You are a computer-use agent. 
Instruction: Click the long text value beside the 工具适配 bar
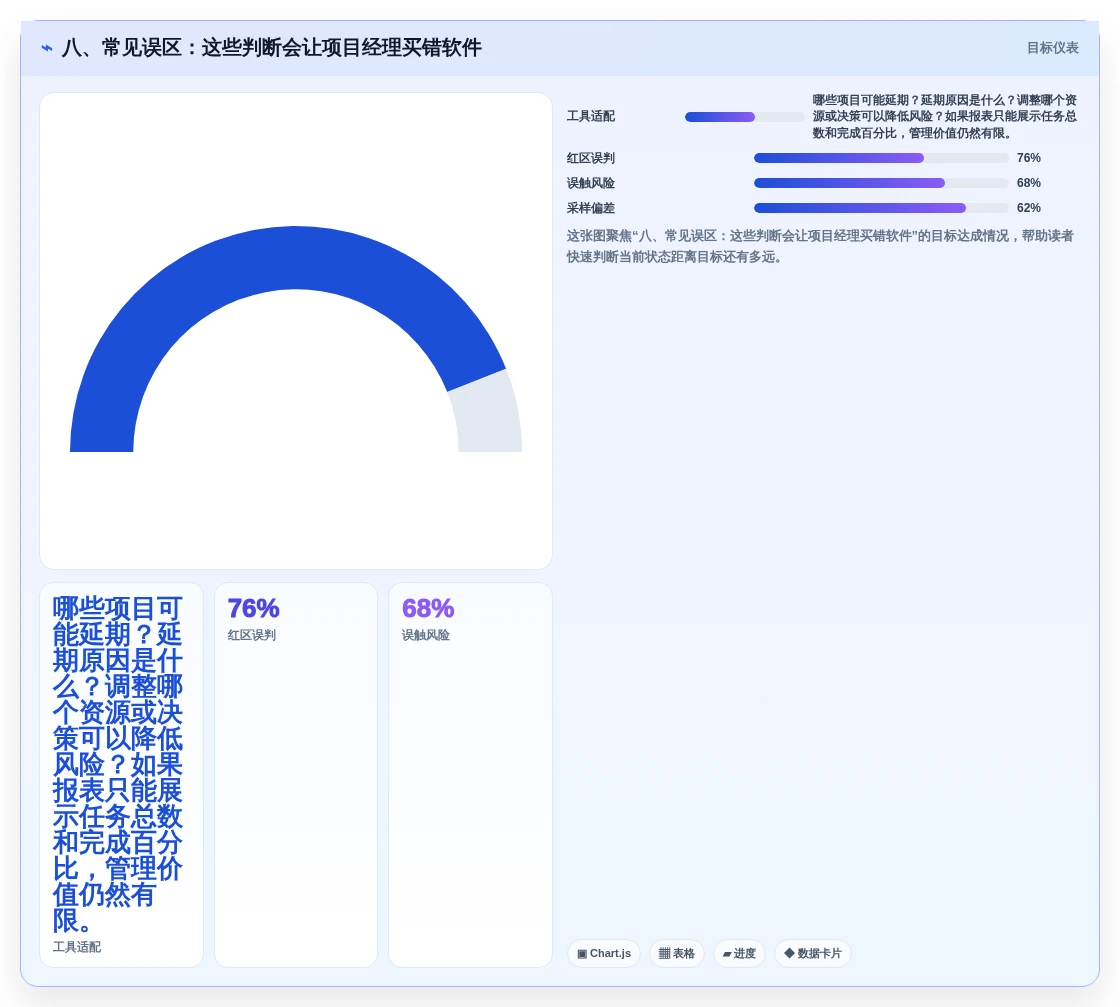click(945, 116)
